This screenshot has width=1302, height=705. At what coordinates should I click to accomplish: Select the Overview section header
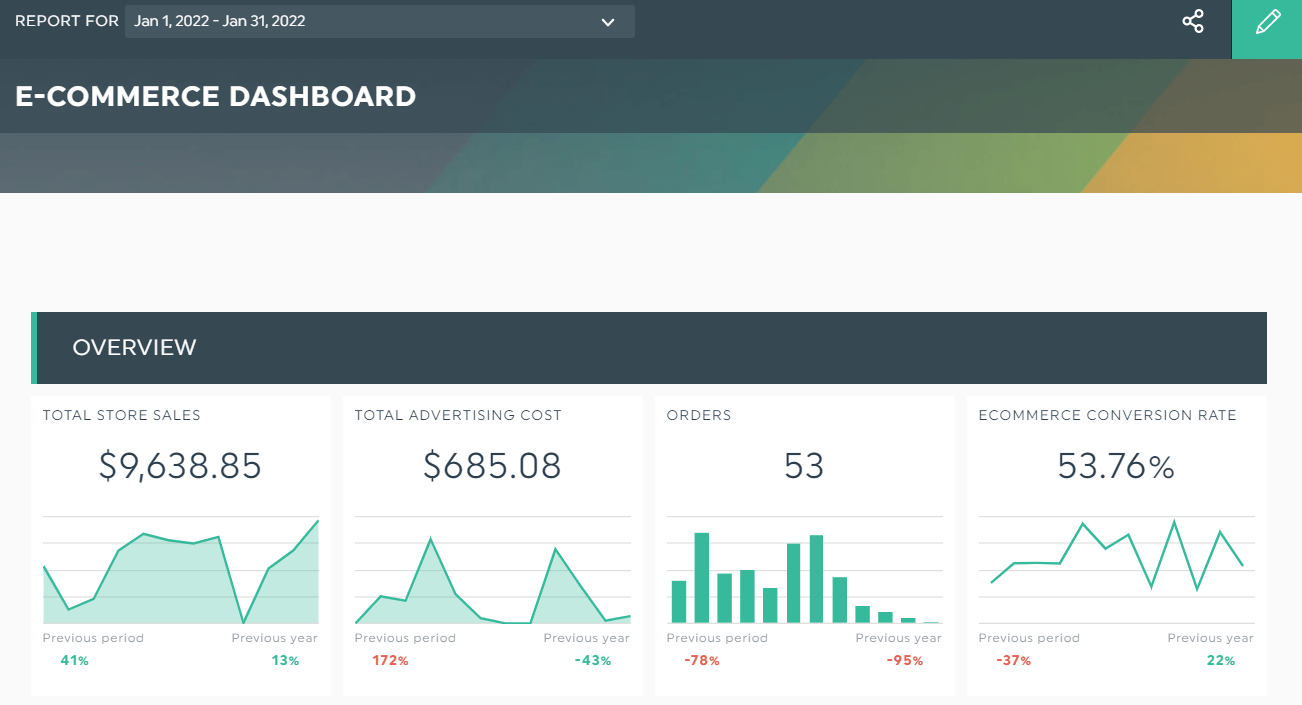[134, 347]
